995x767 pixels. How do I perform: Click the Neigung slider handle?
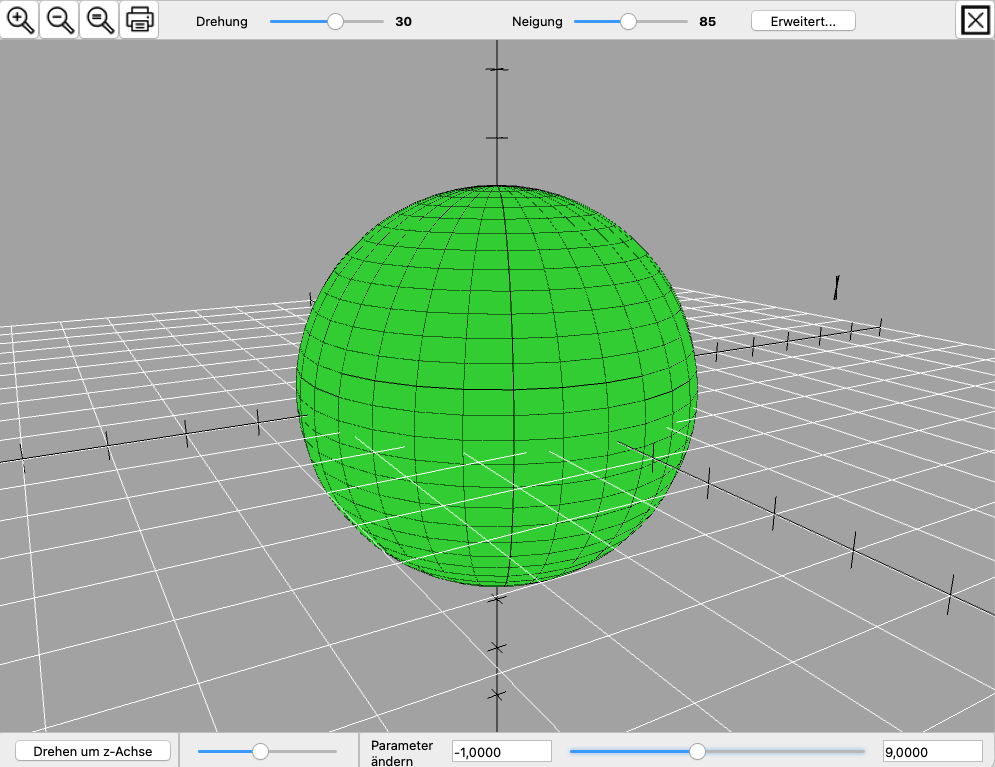click(628, 21)
